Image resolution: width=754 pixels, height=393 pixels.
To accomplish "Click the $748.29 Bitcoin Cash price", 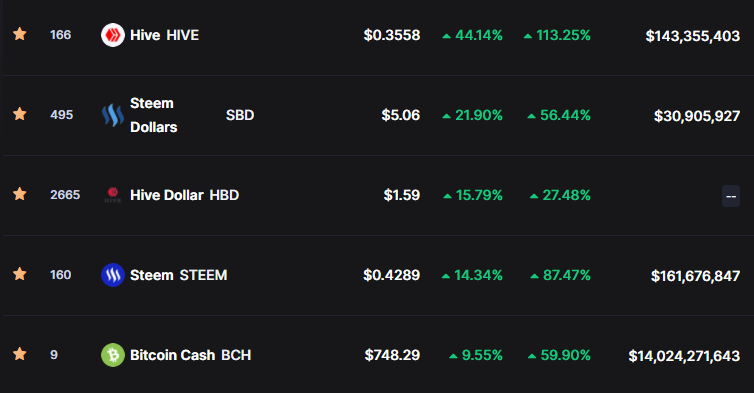I will (x=392, y=355).
